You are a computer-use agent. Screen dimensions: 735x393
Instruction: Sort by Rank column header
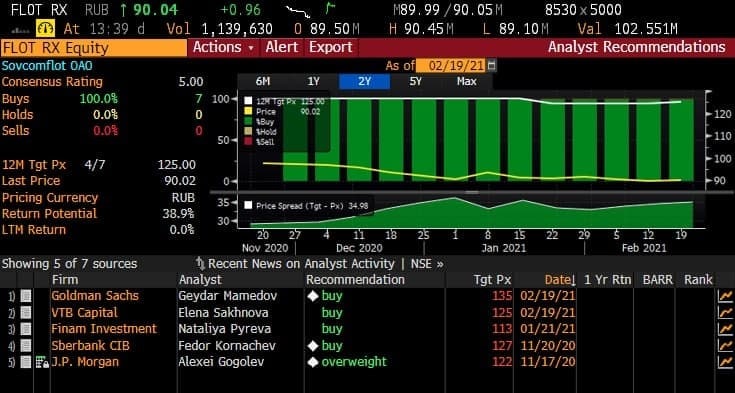tap(698, 280)
